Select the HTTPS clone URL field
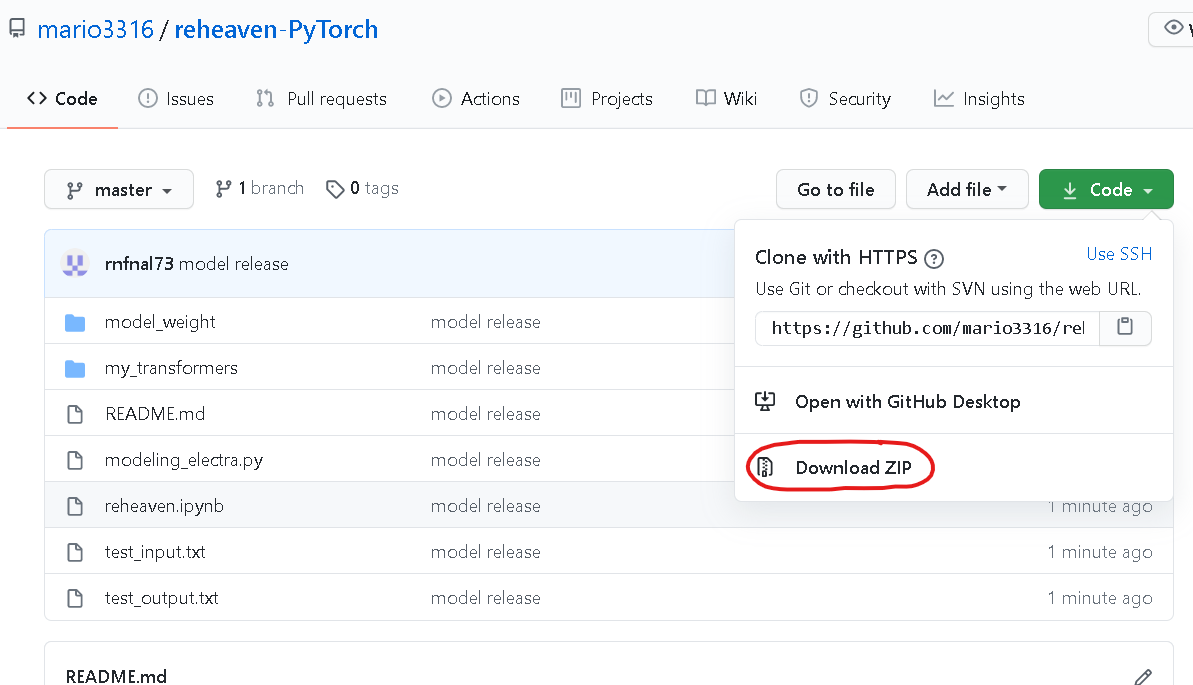This screenshot has width=1193, height=685. pos(927,328)
